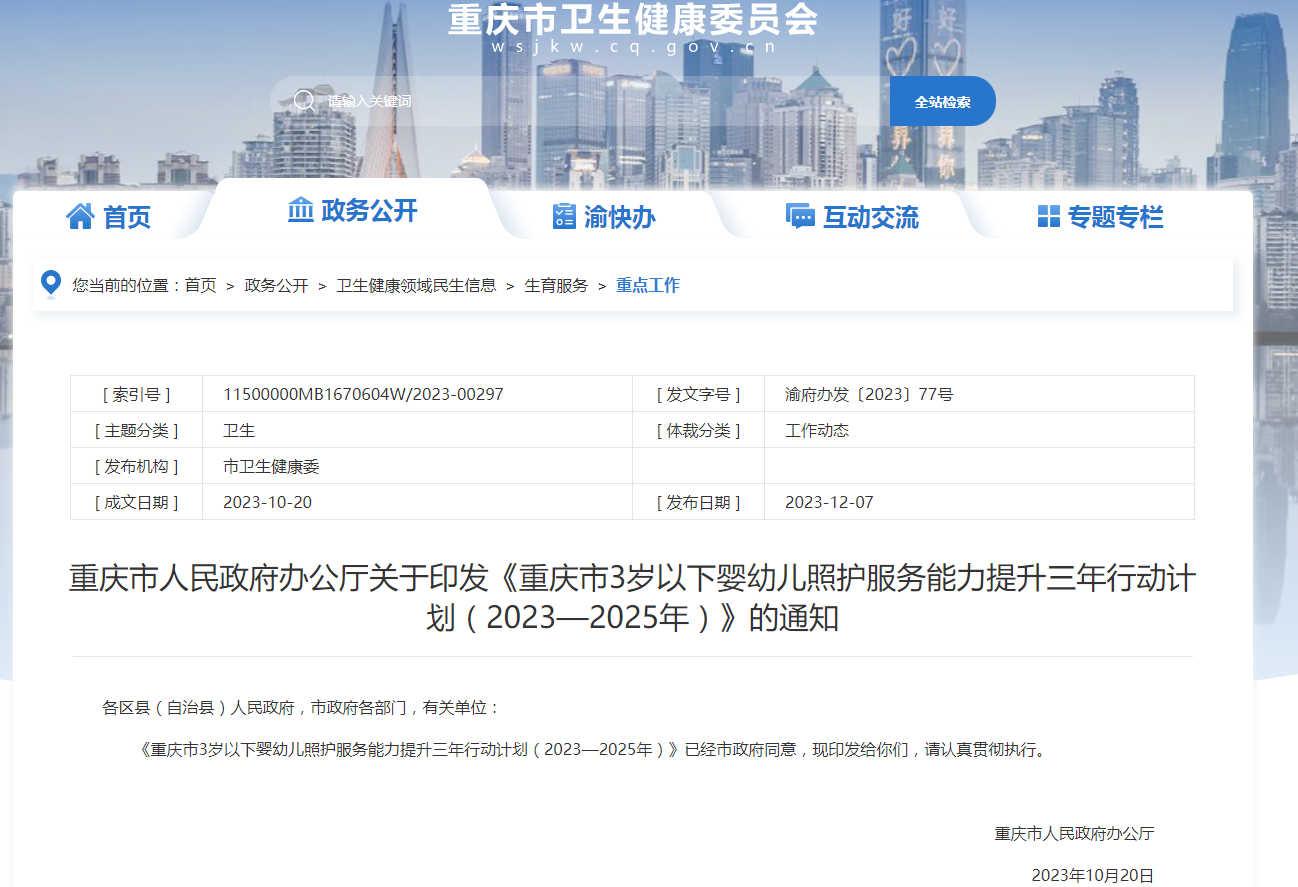
Task: Click the salutation line 各区县（自治县）人民政府
Action: pyautogui.click(x=301, y=708)
